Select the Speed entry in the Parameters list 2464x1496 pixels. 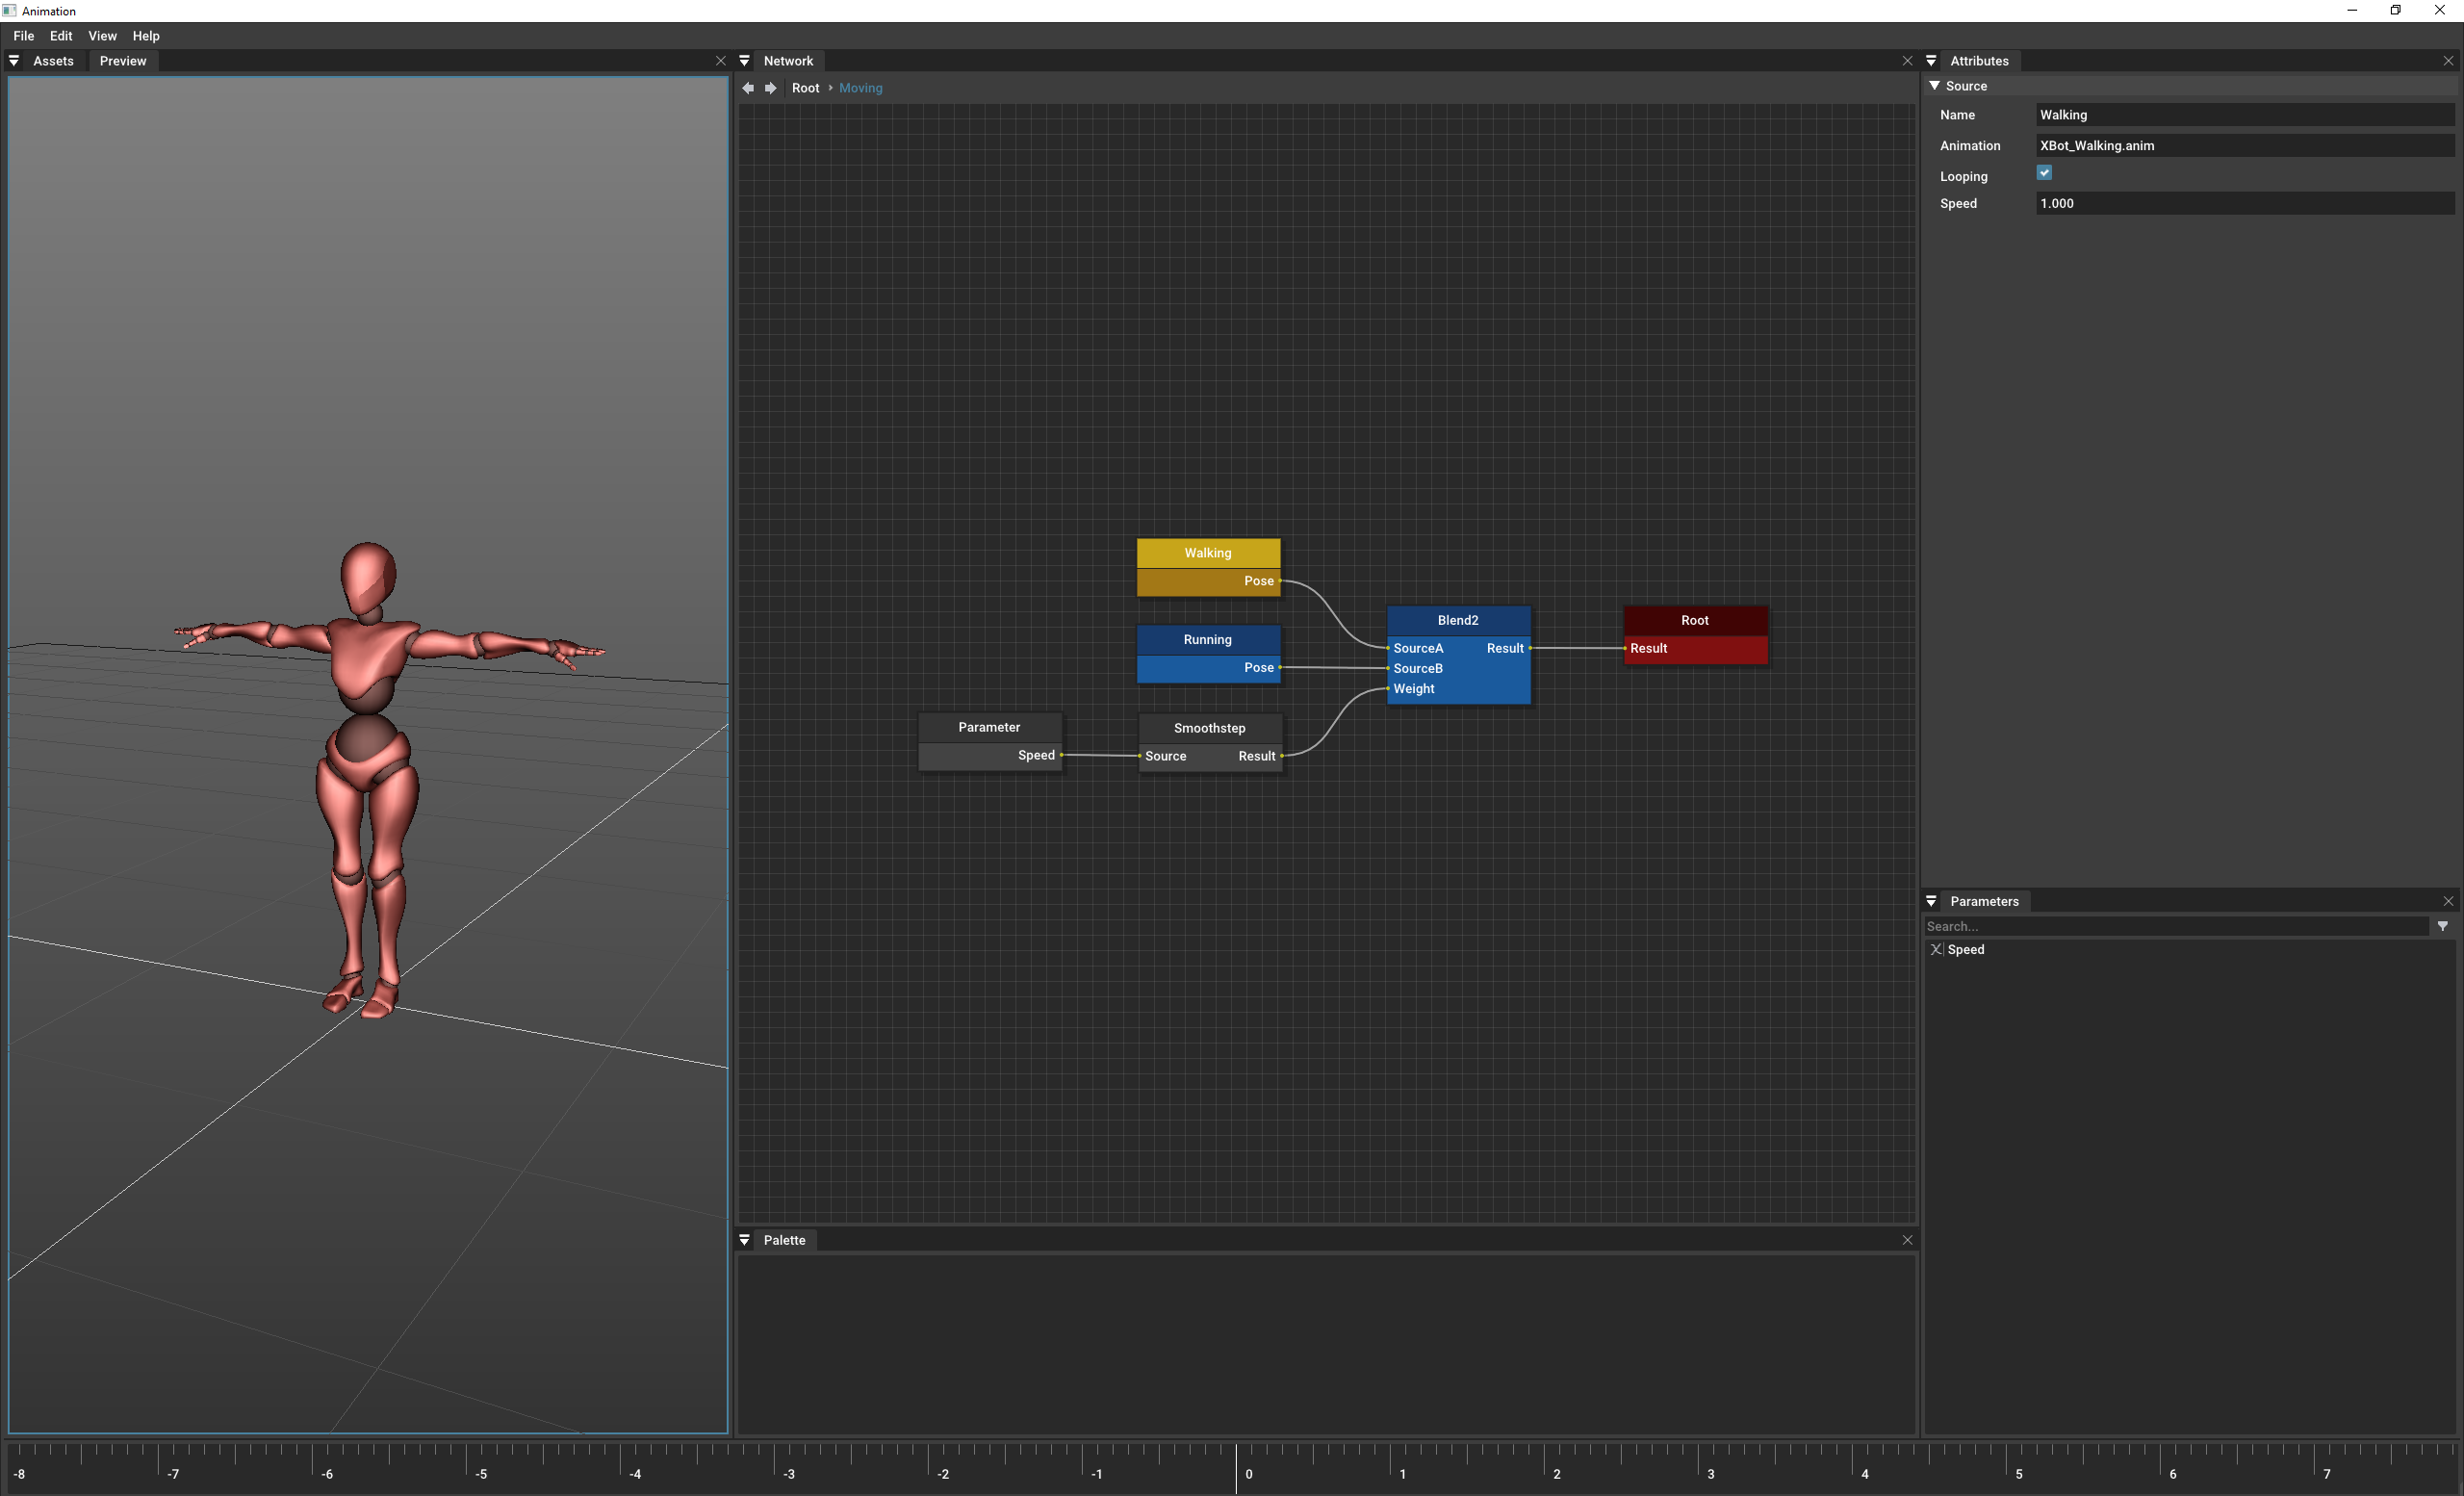pos(1968,949)
